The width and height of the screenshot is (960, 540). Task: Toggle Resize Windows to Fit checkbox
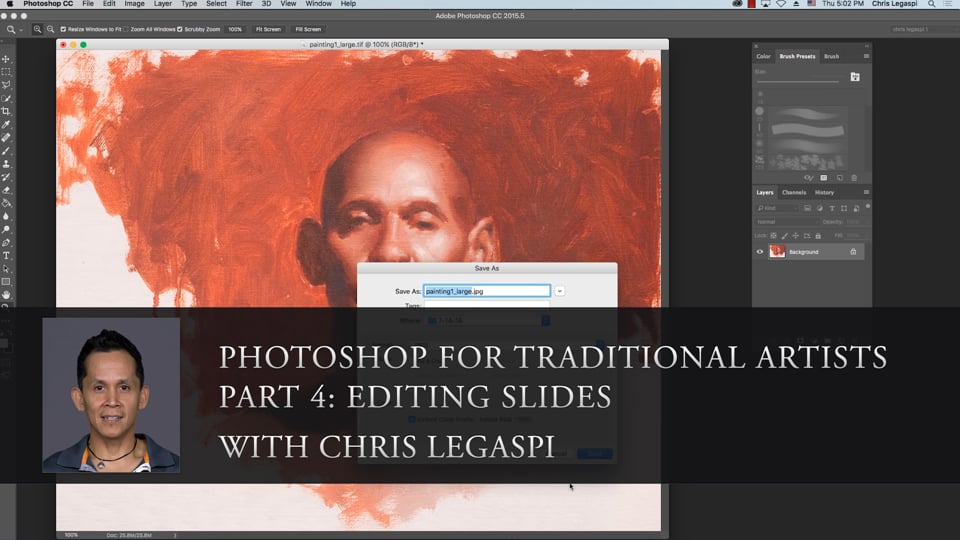[63, 29]
